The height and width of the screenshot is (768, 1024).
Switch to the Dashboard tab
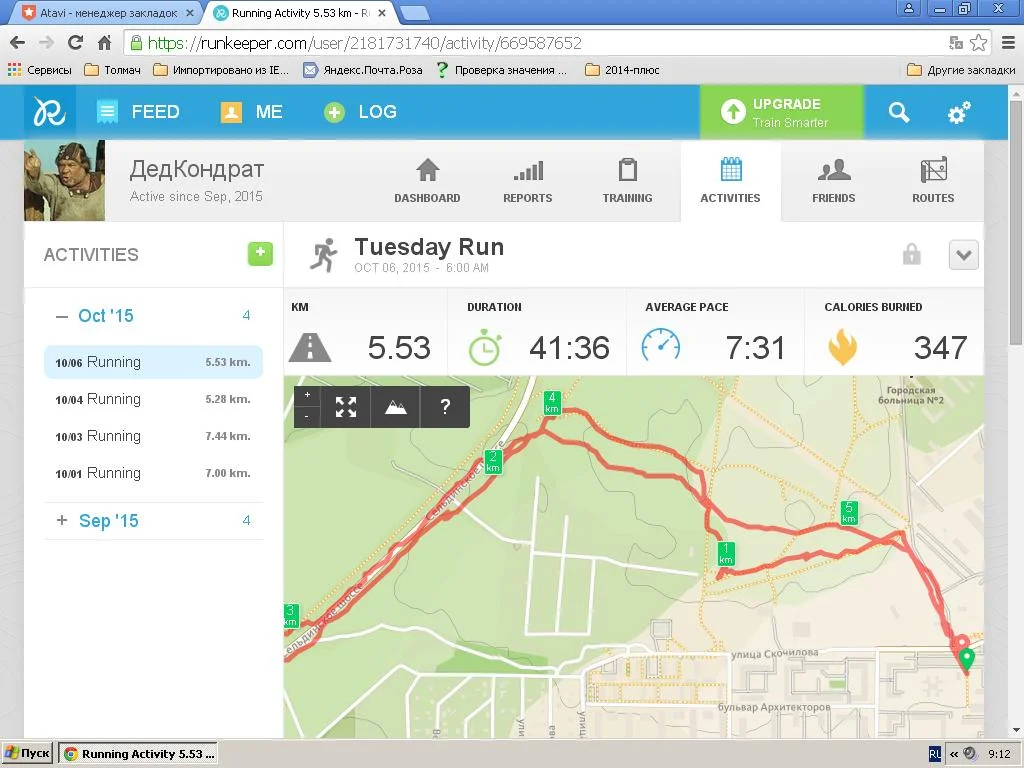(427, 181)
